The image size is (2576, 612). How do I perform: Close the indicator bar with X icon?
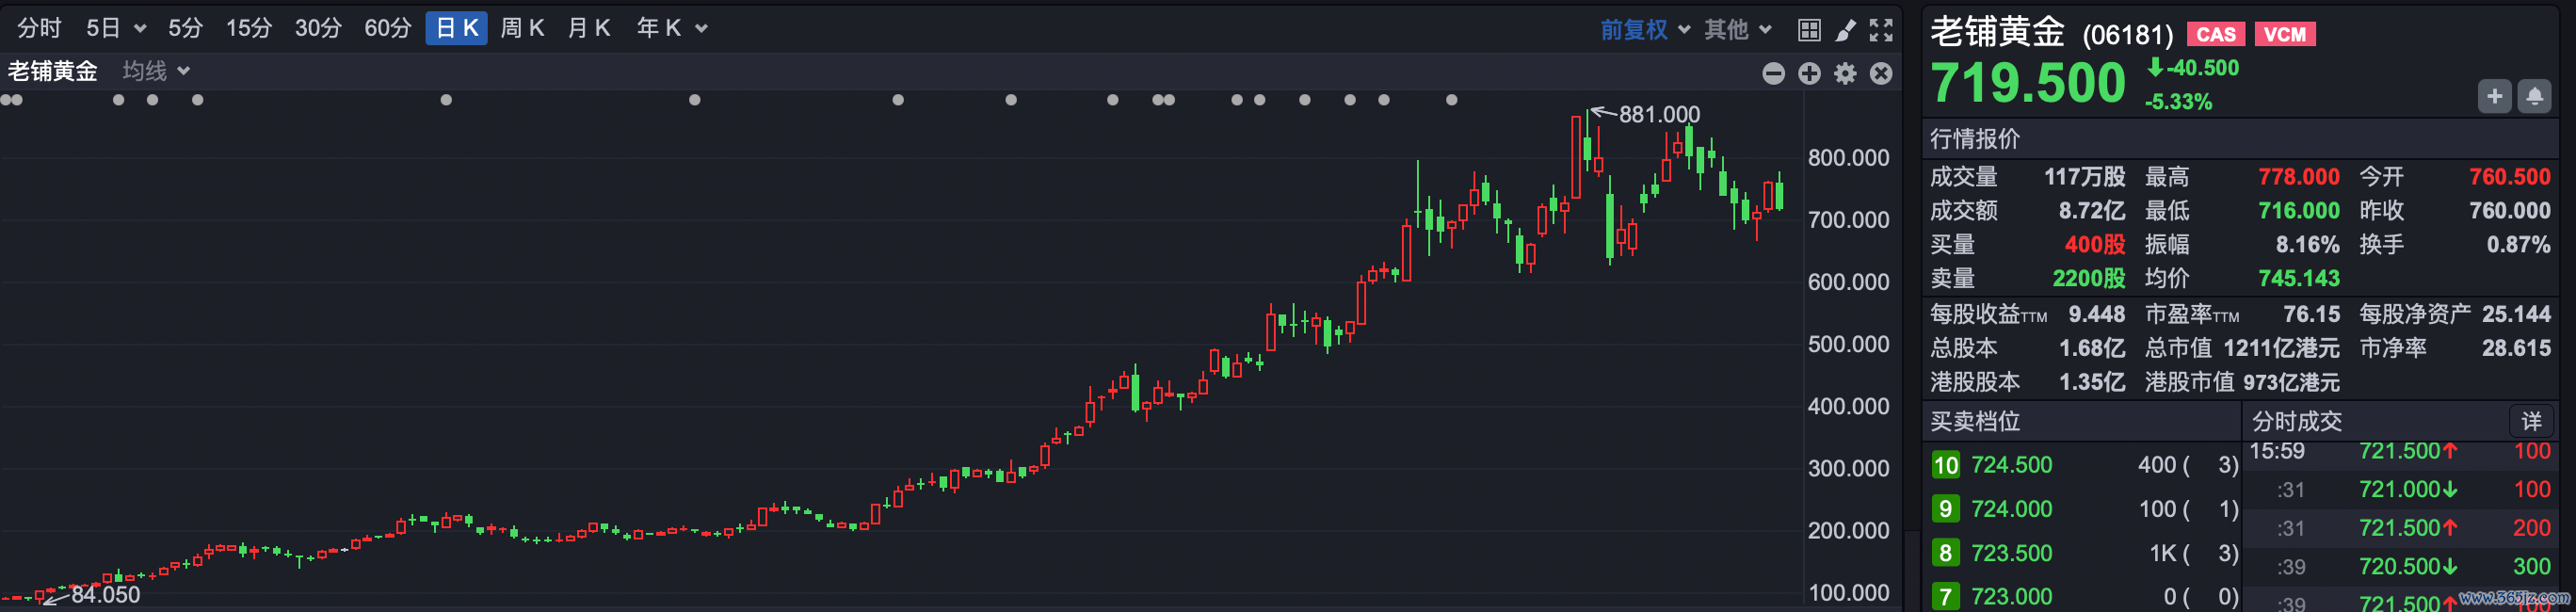pos(1881,73)
